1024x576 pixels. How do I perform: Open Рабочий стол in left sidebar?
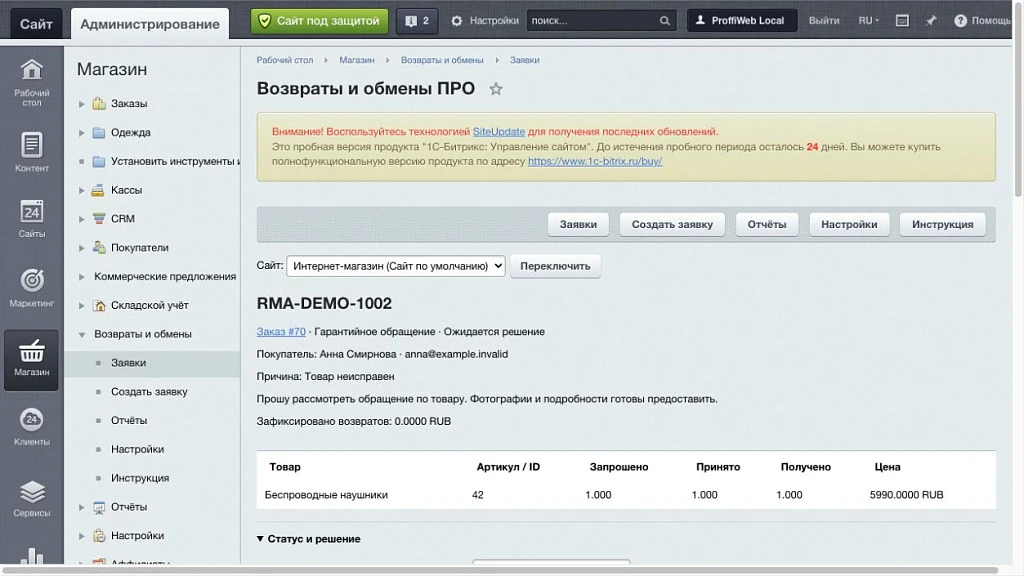(x=31, y=82)
